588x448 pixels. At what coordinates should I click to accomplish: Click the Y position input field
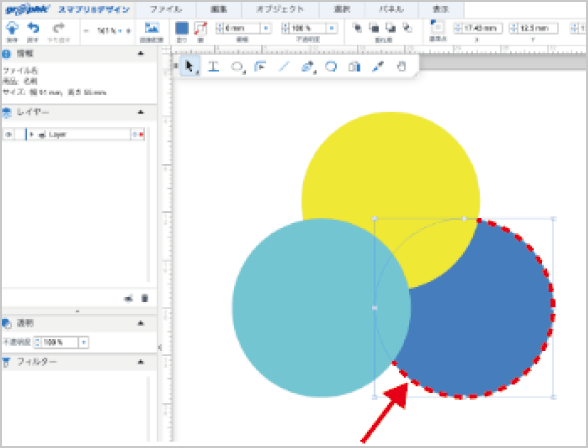point(538,28)
